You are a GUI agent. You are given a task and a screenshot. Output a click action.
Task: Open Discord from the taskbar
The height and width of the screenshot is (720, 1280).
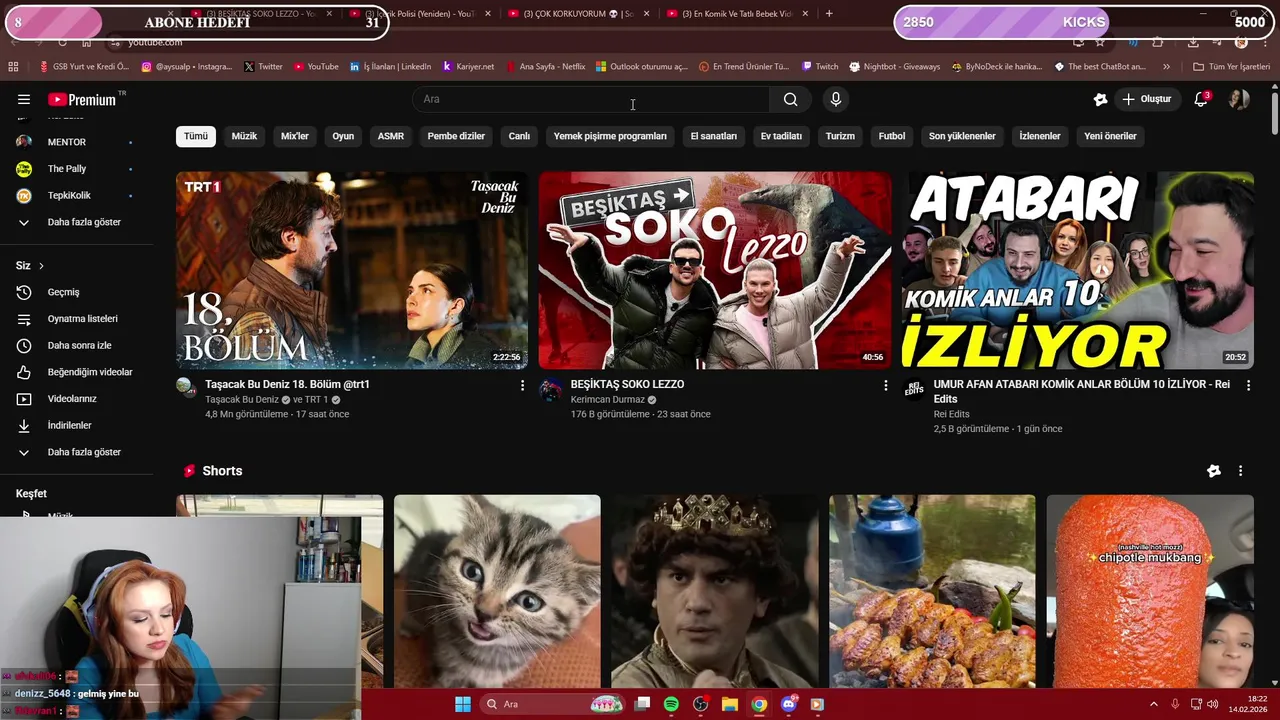tap(789, 704)
